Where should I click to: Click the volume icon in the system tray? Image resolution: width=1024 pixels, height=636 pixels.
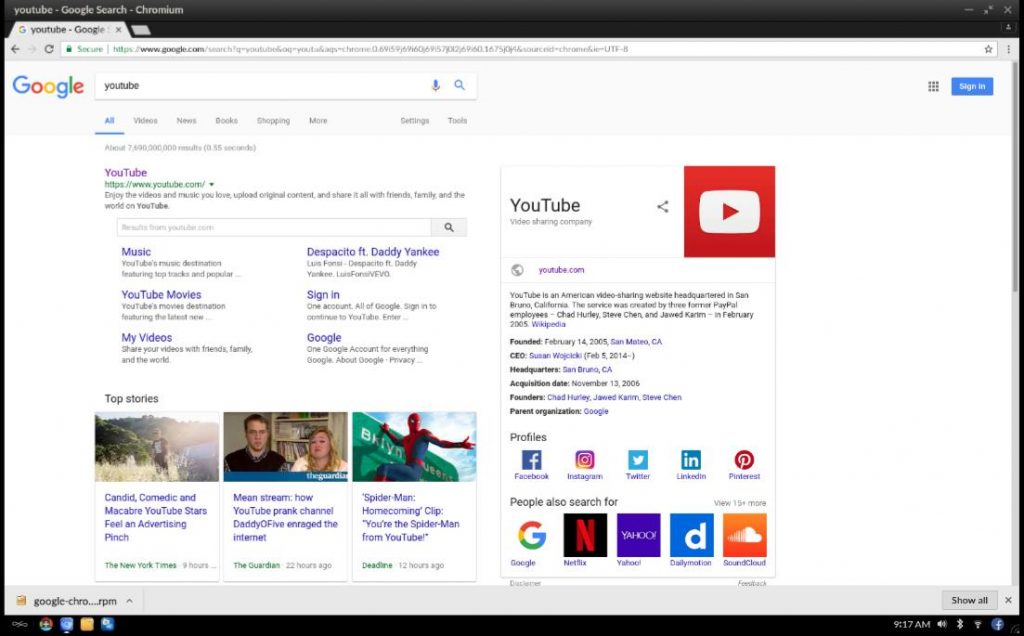(942, 624)
